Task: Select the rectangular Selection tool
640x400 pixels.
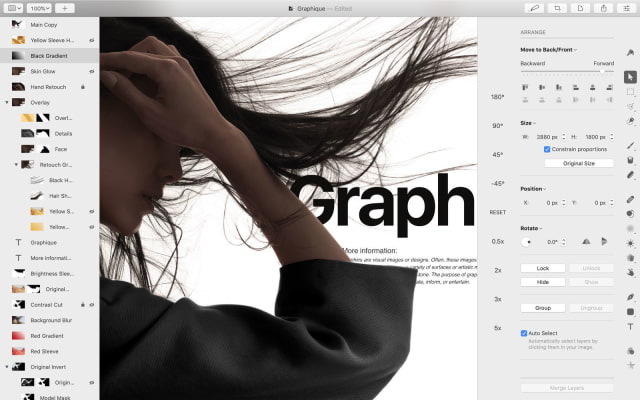Action: click(630, 91)
